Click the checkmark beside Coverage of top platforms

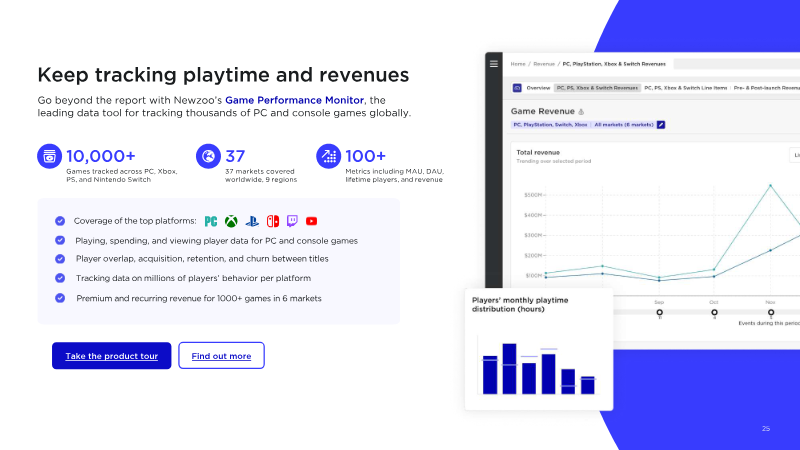coord(60,221)
